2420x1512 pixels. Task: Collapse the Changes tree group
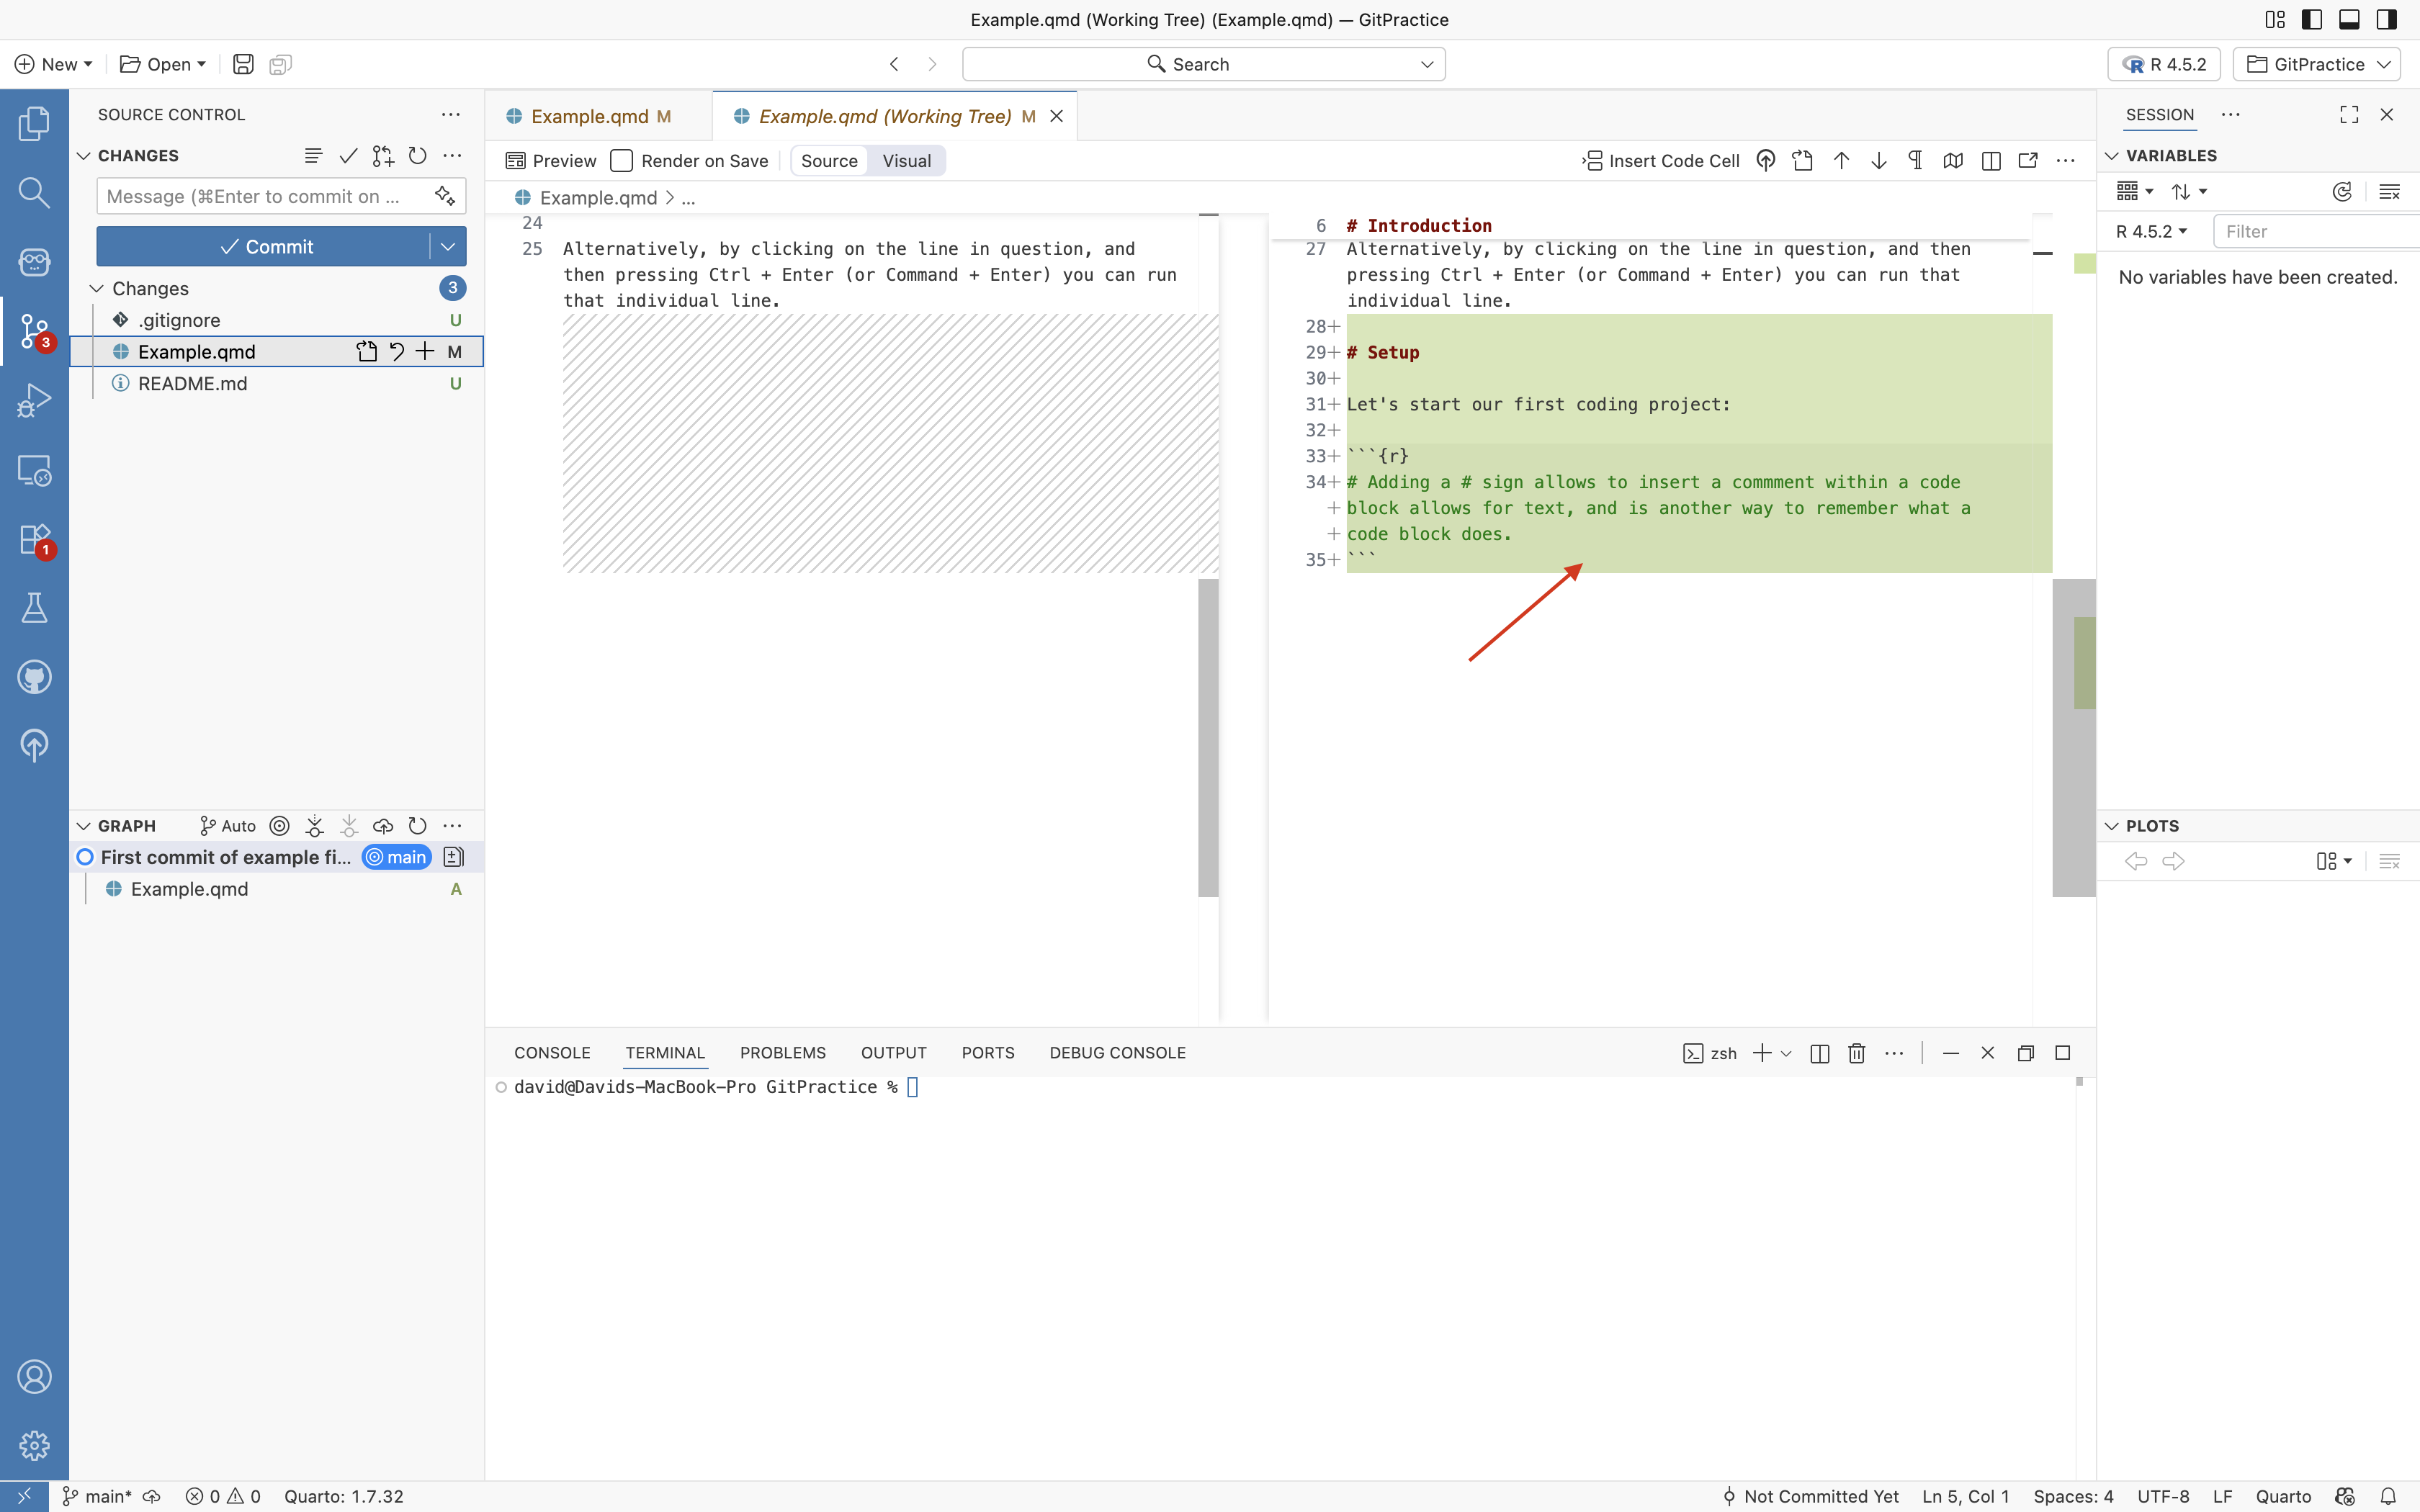point(97,289)
